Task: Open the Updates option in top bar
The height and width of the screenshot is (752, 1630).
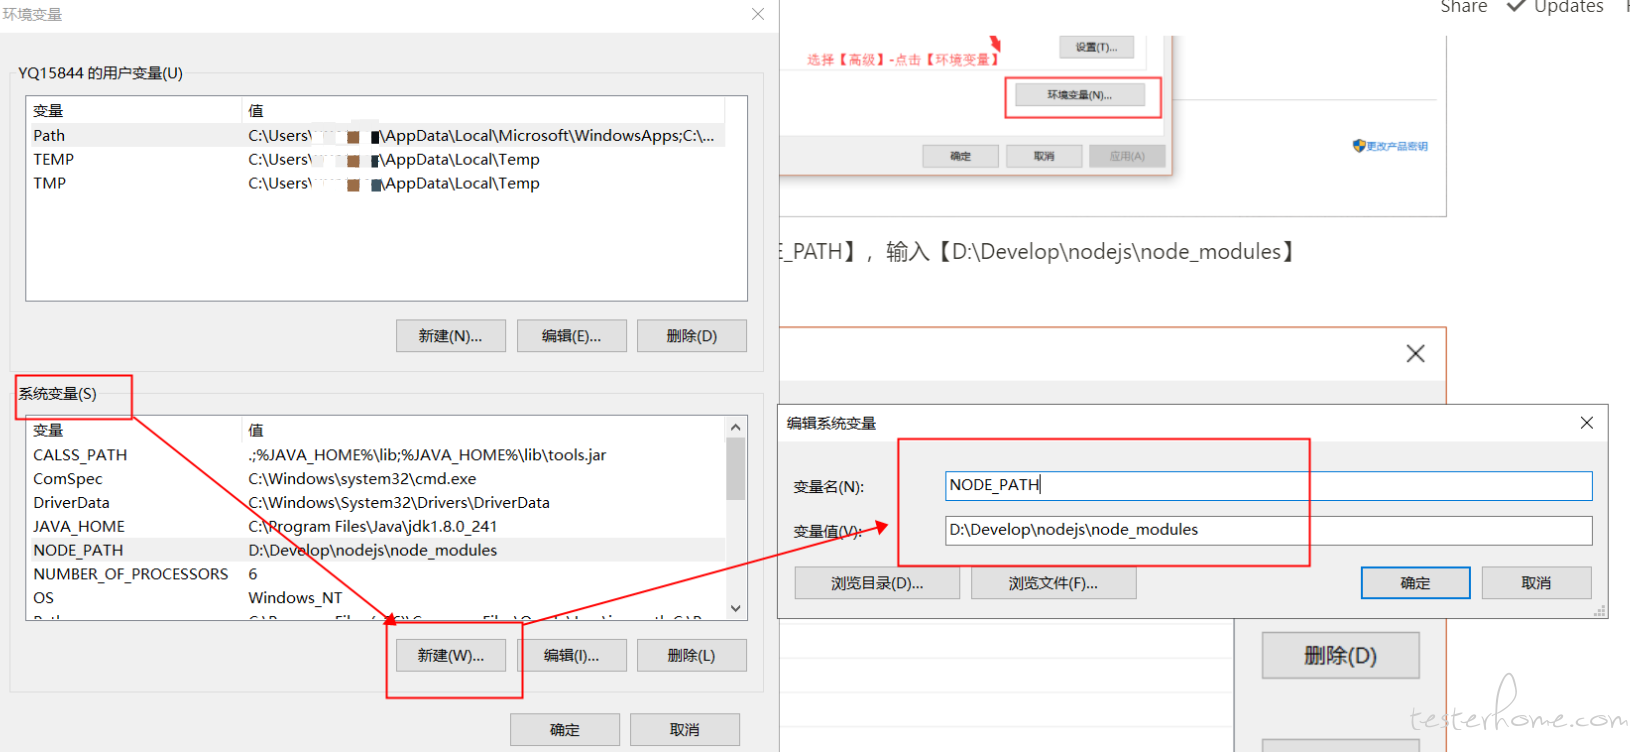Action: point(1556,7)
